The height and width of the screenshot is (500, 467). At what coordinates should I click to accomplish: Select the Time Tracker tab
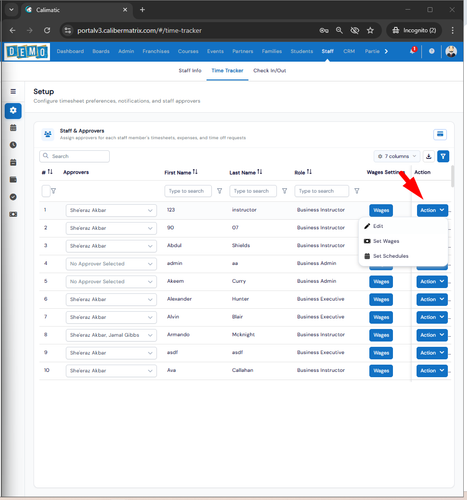pos(227,70)
